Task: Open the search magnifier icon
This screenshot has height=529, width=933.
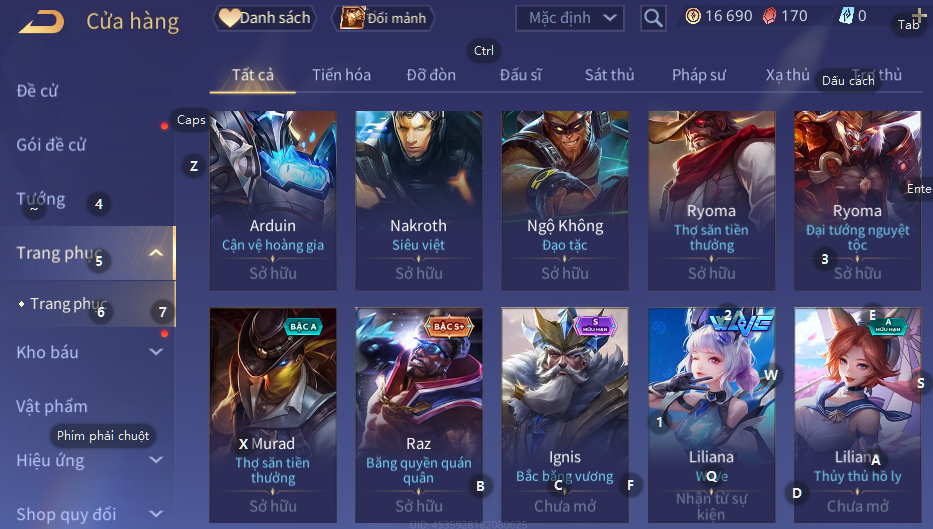Action: 653,18
